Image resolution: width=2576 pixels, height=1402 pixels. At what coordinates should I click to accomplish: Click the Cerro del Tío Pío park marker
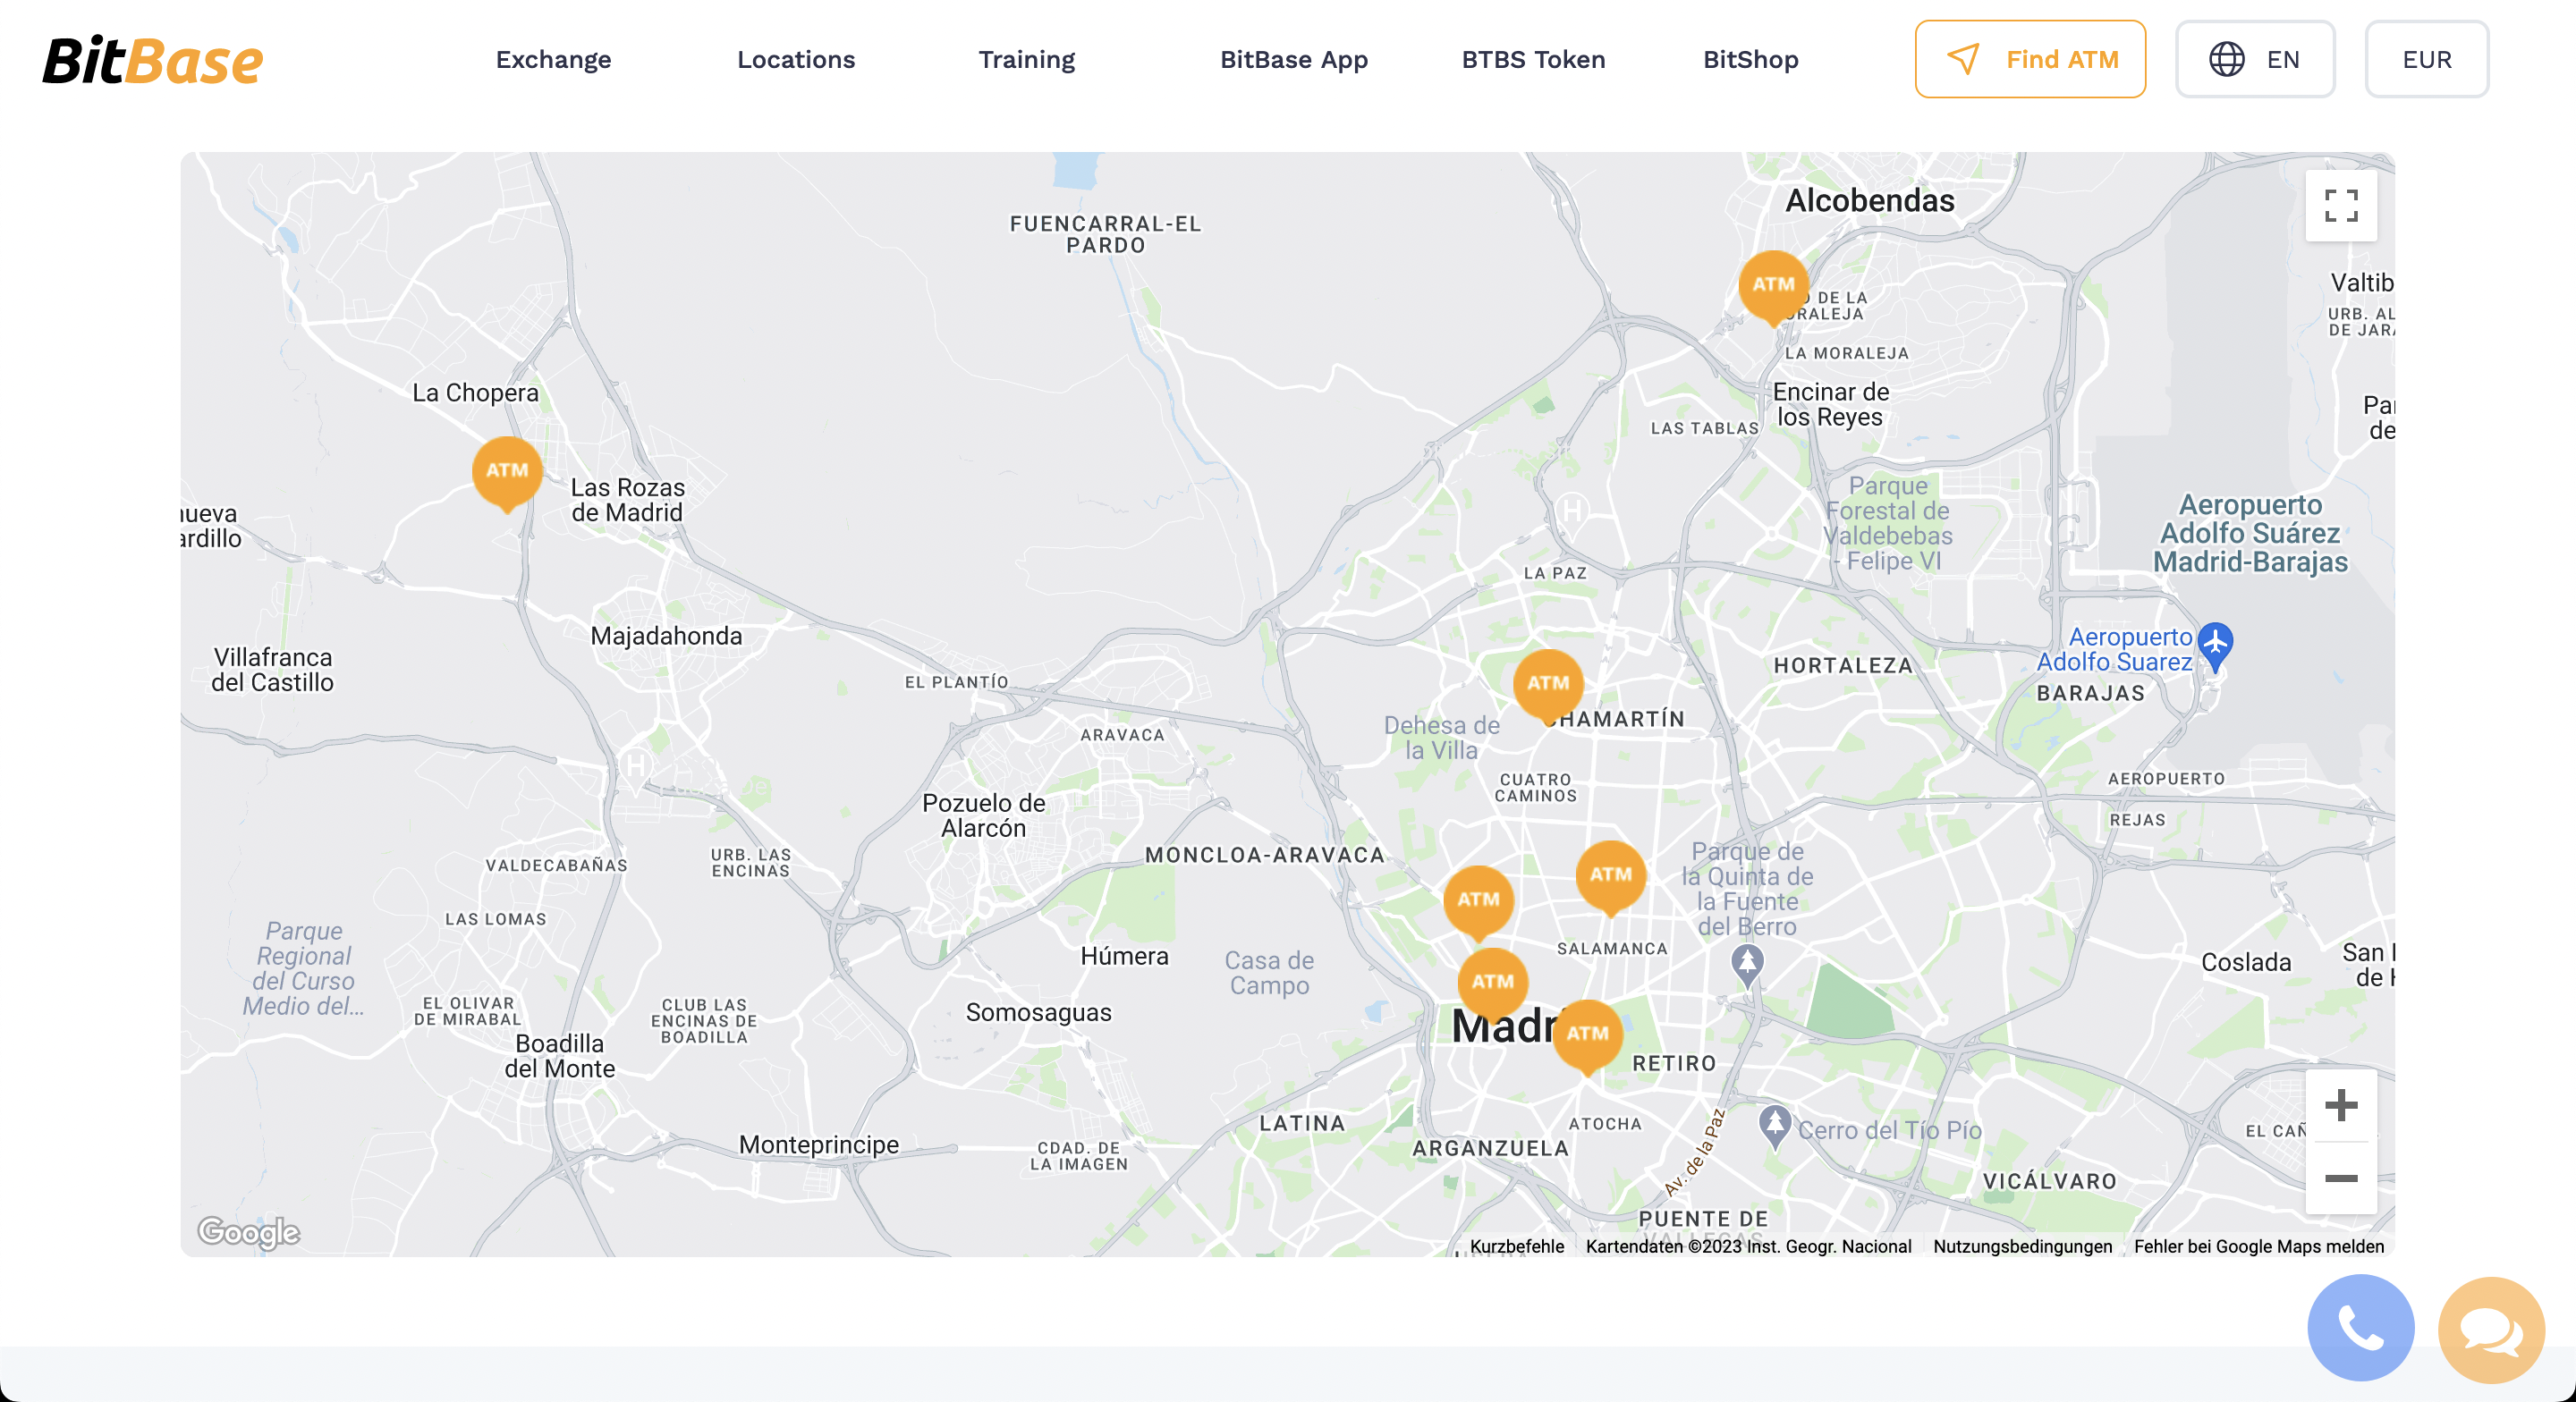[1774, 1126]
